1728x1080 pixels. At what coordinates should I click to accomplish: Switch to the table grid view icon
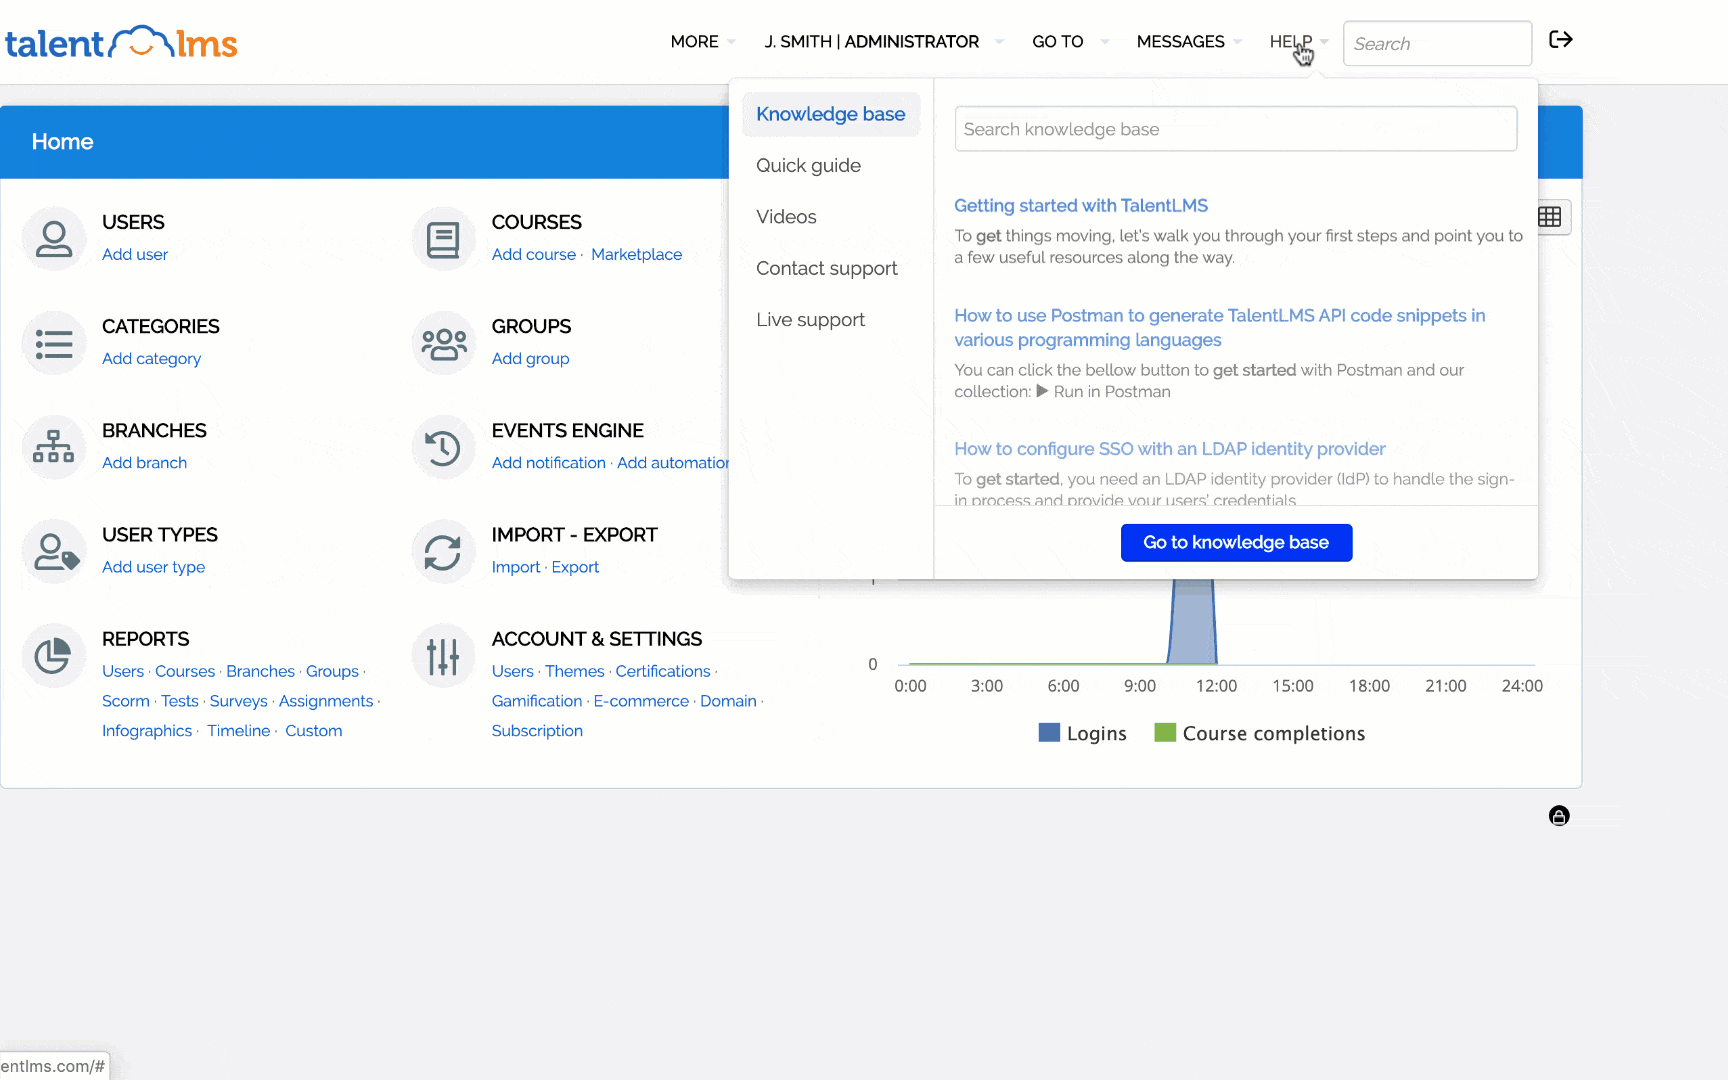click(x=1549, y=217)
